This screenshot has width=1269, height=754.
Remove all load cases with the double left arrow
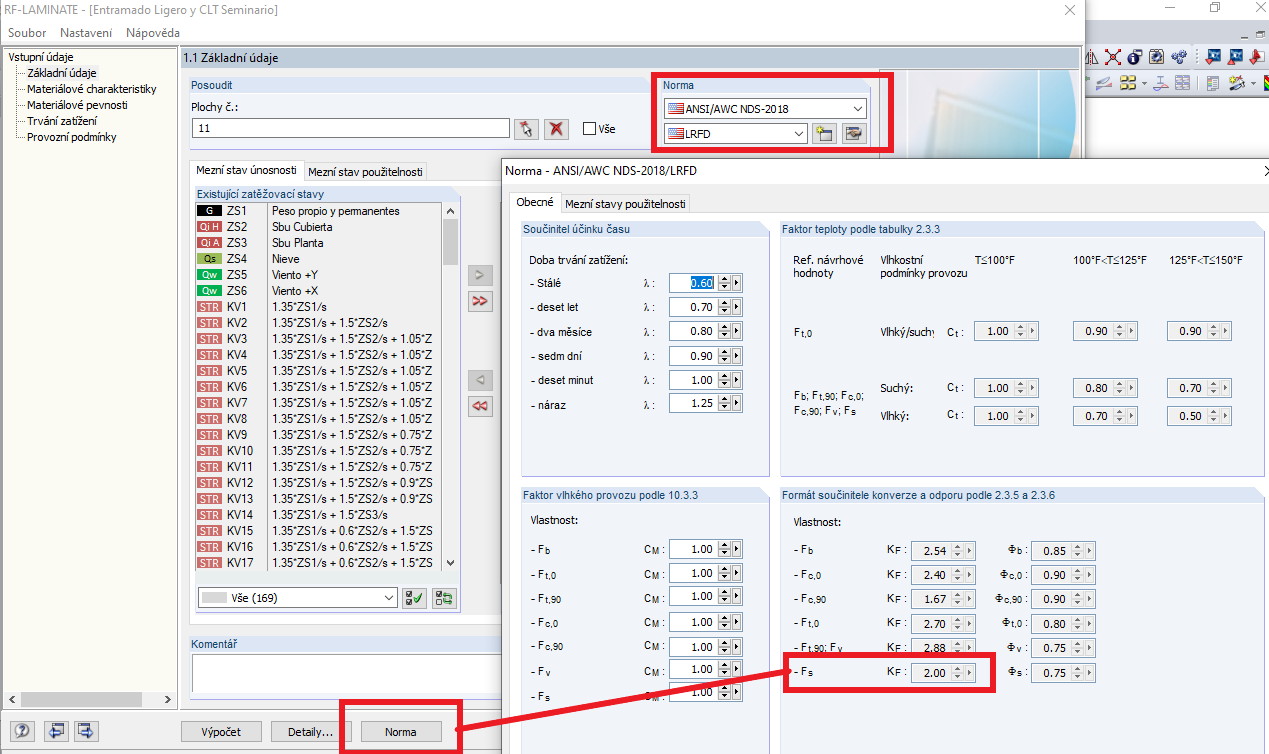(x=481, y=405)
